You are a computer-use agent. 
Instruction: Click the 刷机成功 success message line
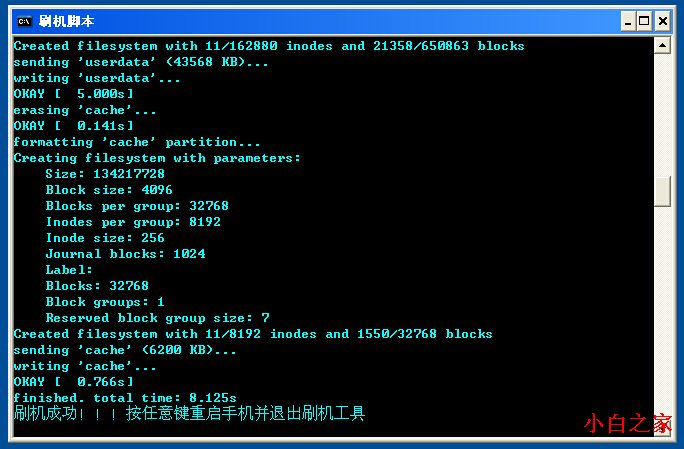pos(189,413)
